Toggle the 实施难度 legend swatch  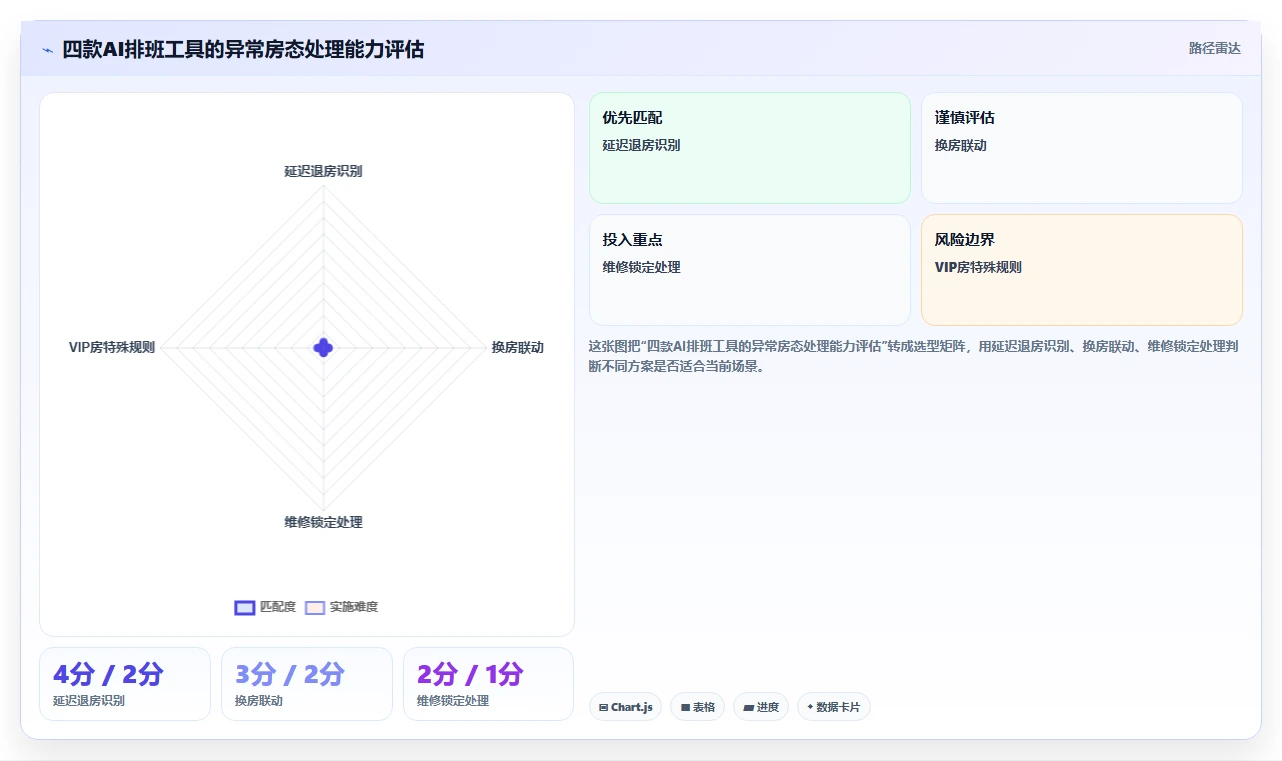(315, 607)
